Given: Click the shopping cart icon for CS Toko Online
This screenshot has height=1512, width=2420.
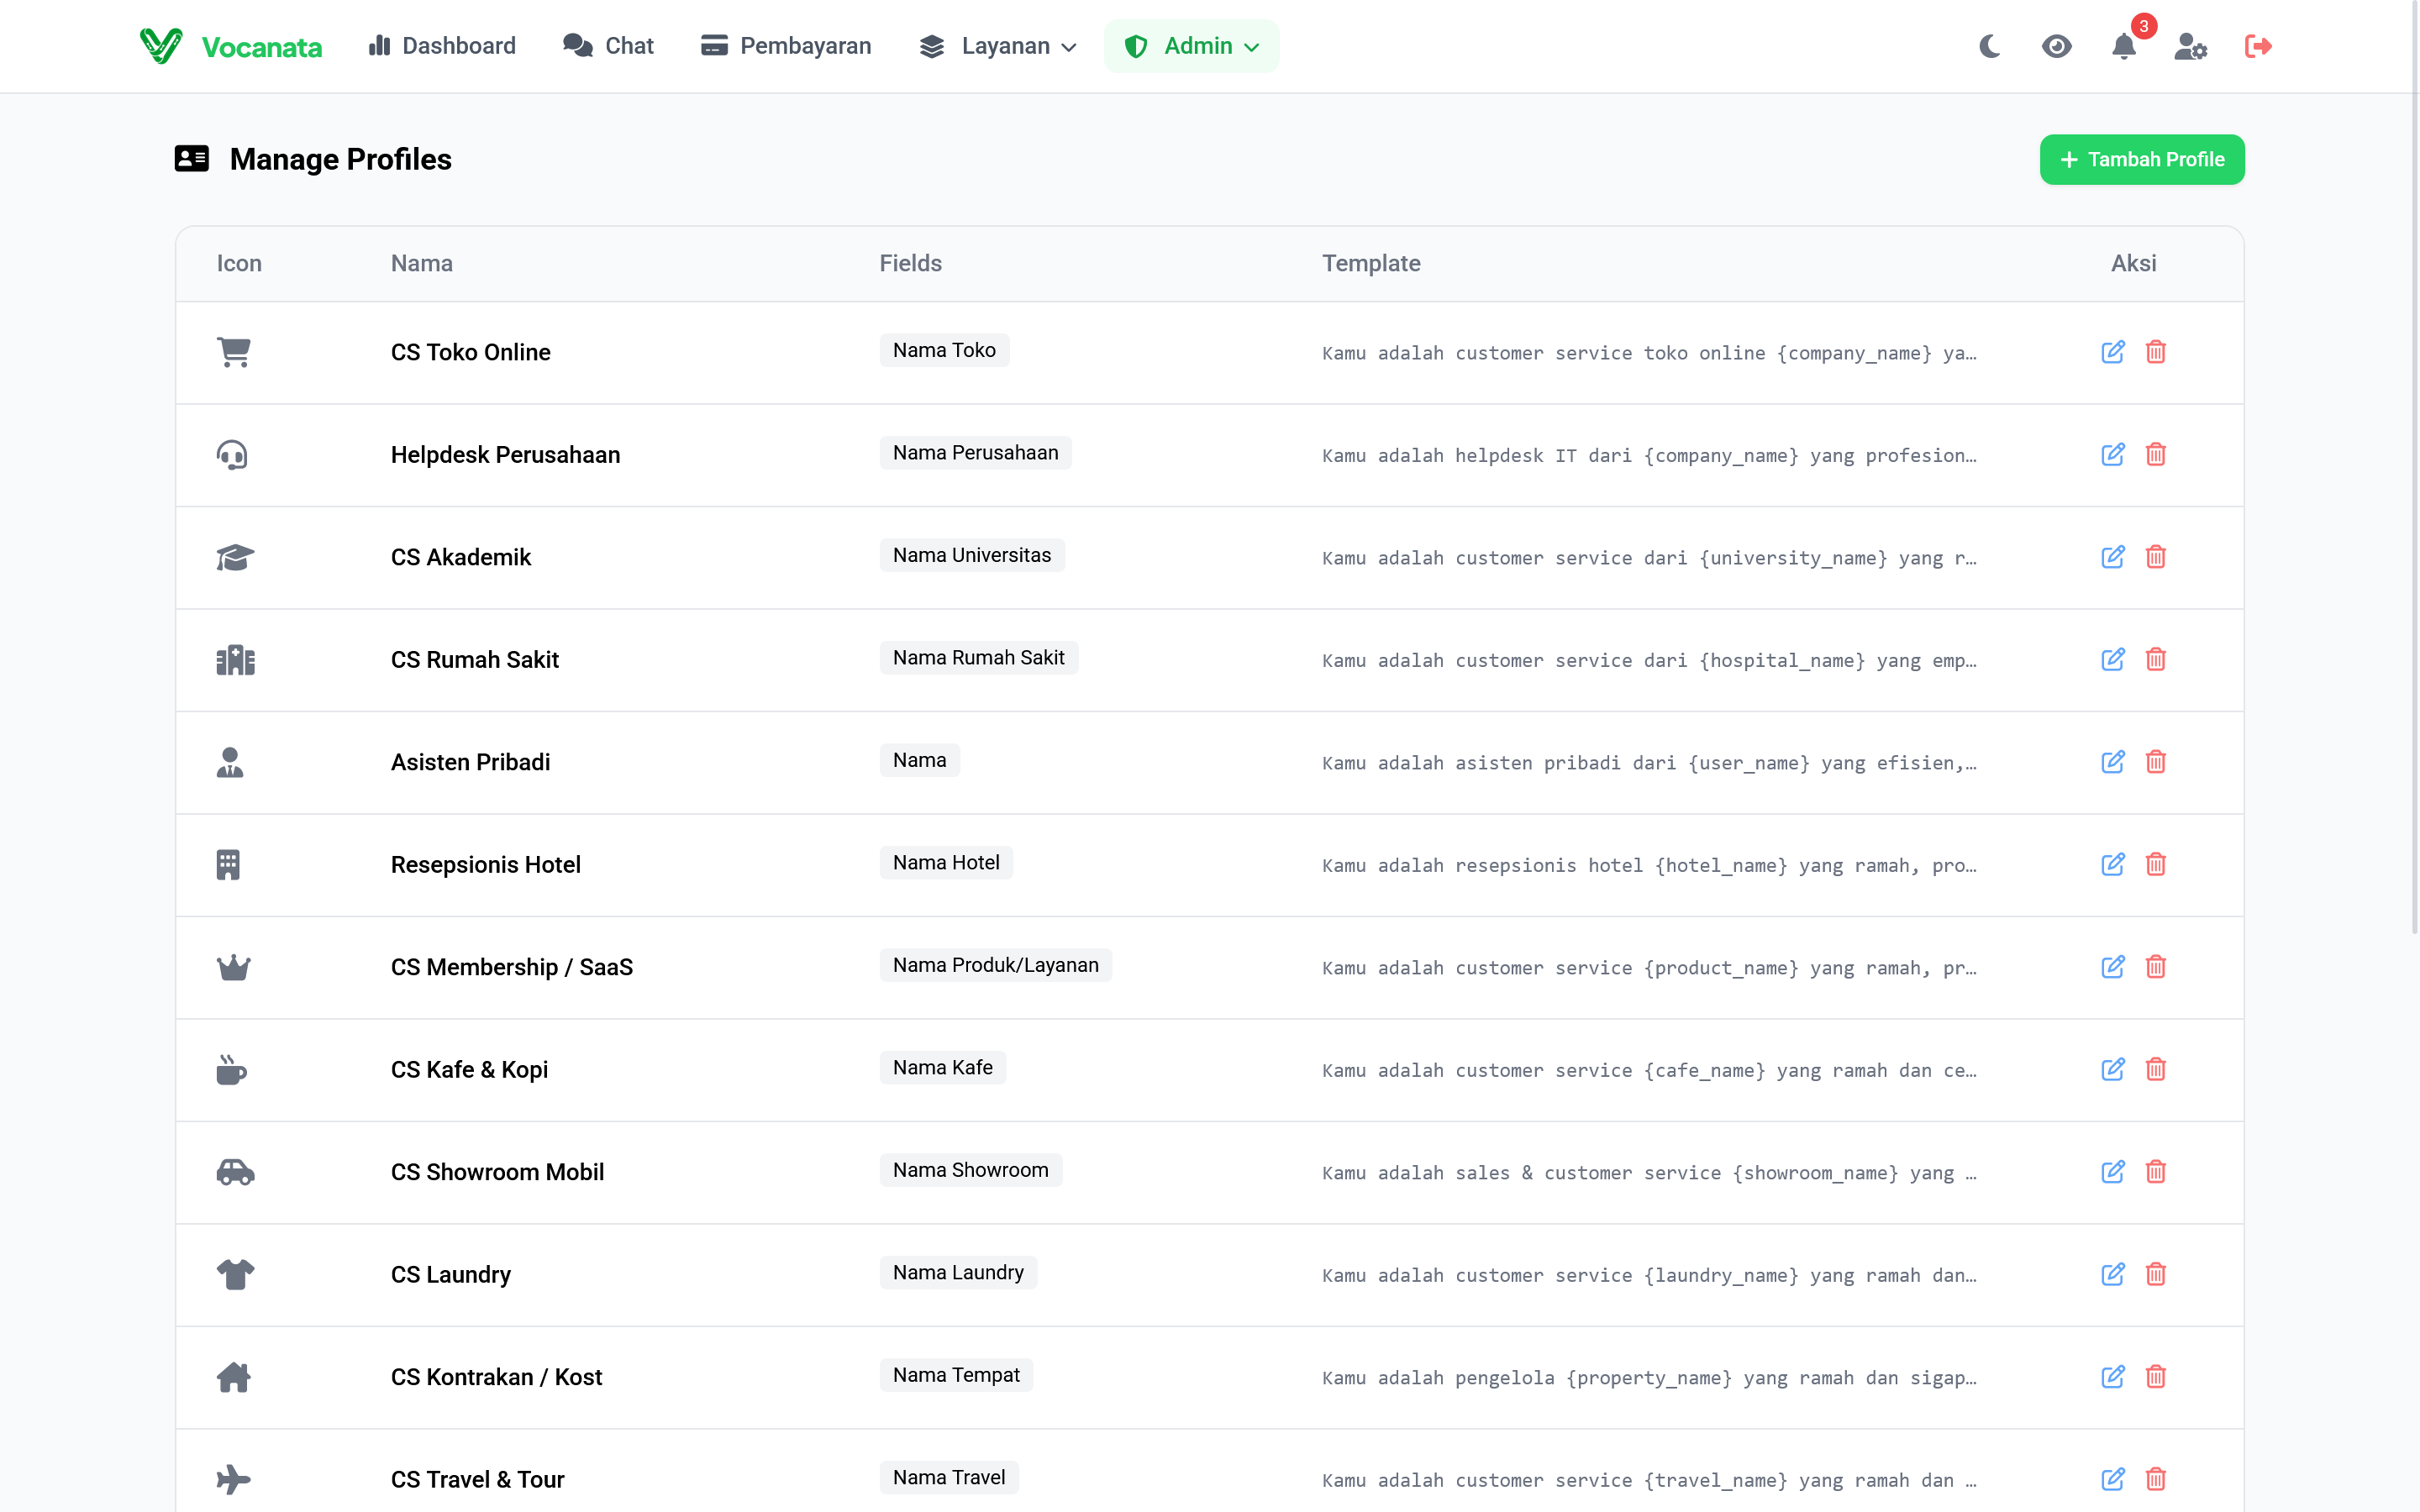Looking at the screenshot, I should [234, 352].
